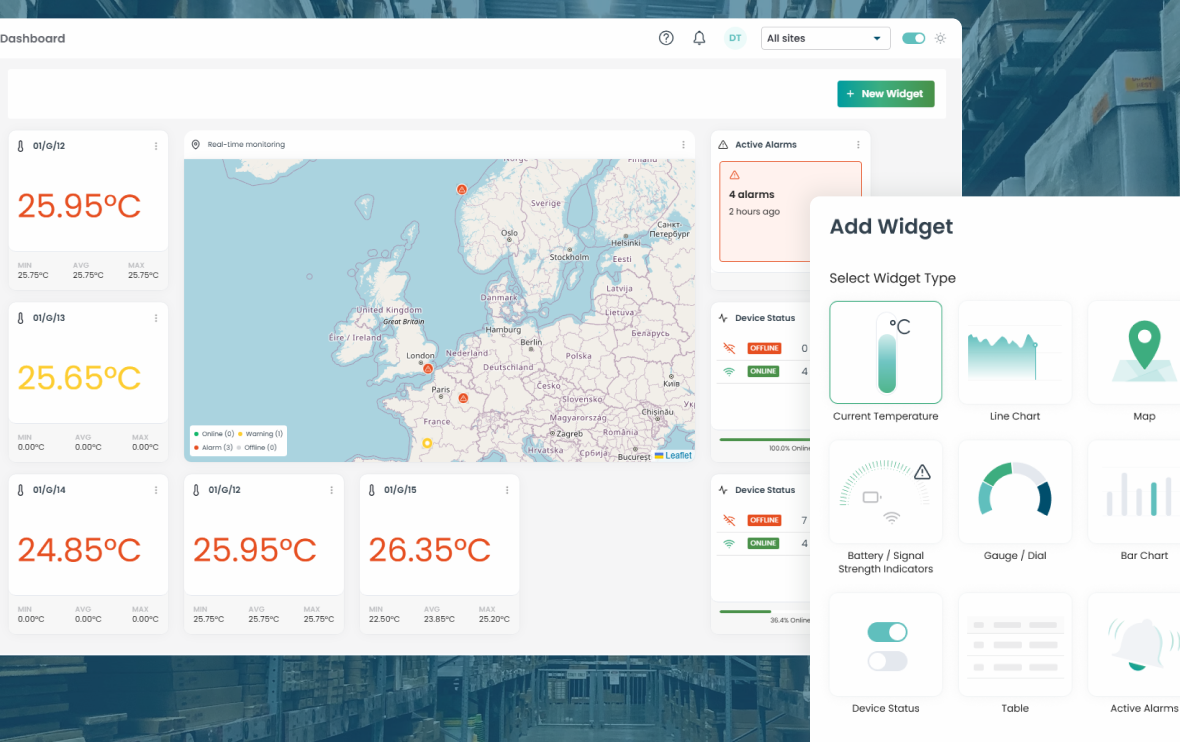Click alarm marker near London on map
The height and width of the screenshot is (742, 1180).
tap(427, 369)
